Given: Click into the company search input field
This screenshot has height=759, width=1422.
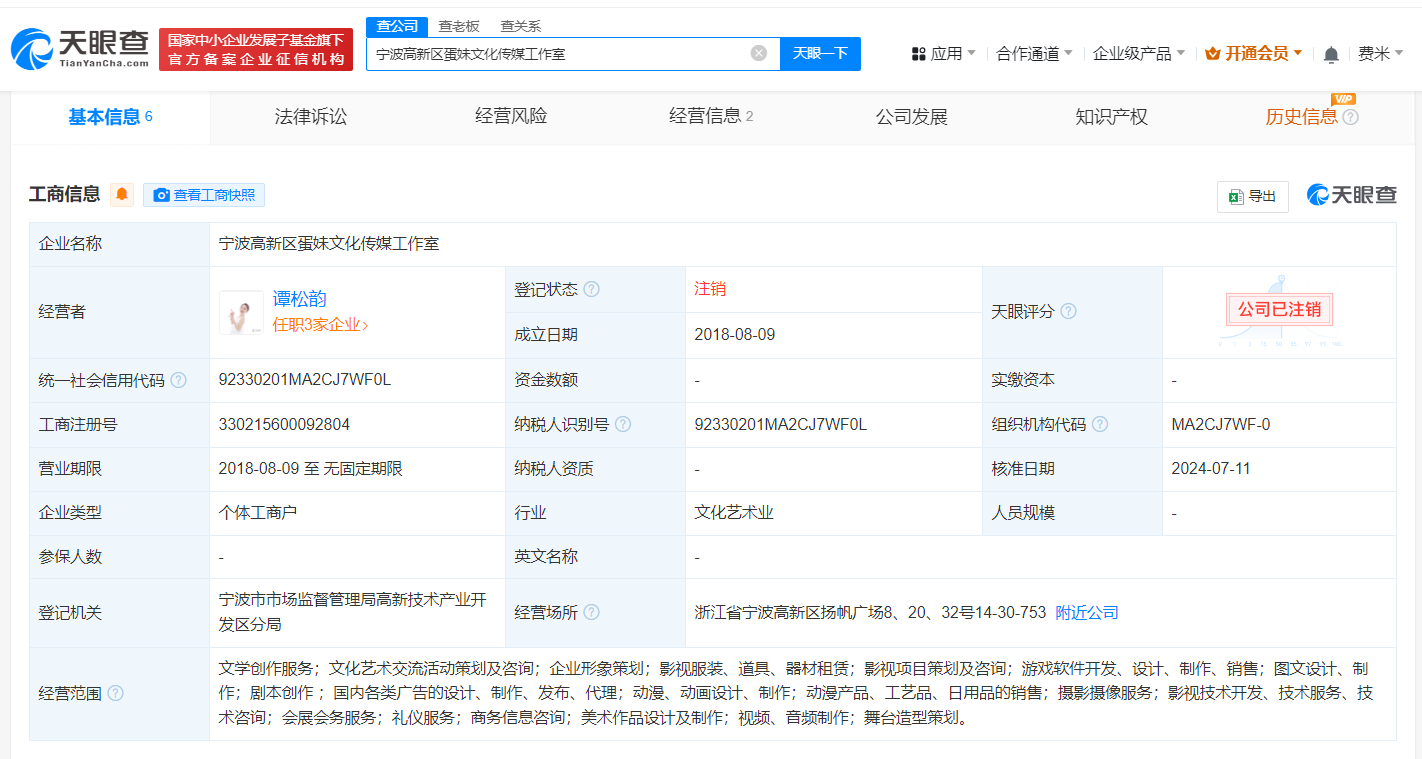Looking at the screenshot, I should (555, 54).
